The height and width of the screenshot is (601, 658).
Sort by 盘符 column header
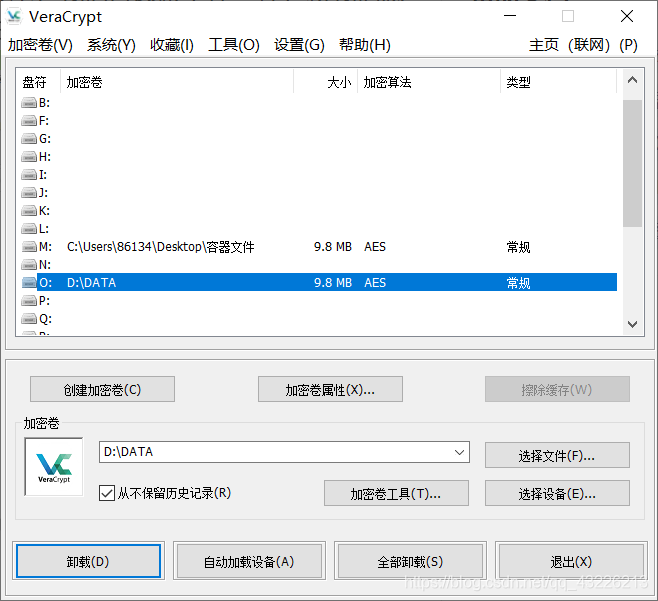pos(39,82)
